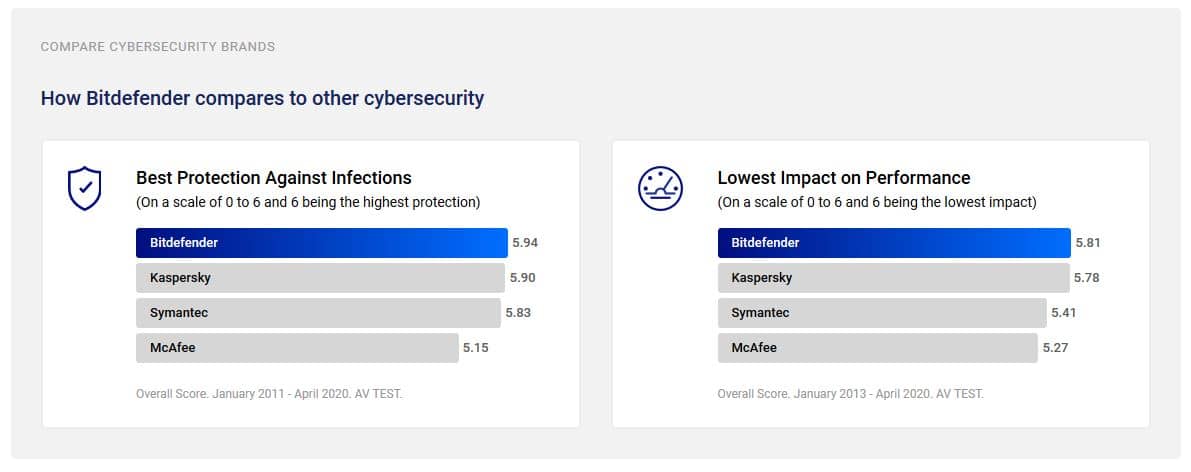The width and height of the screenshot is (1191, 472).
Task: Click the McAfee bar in the performance chart
Action: [877, 348]
